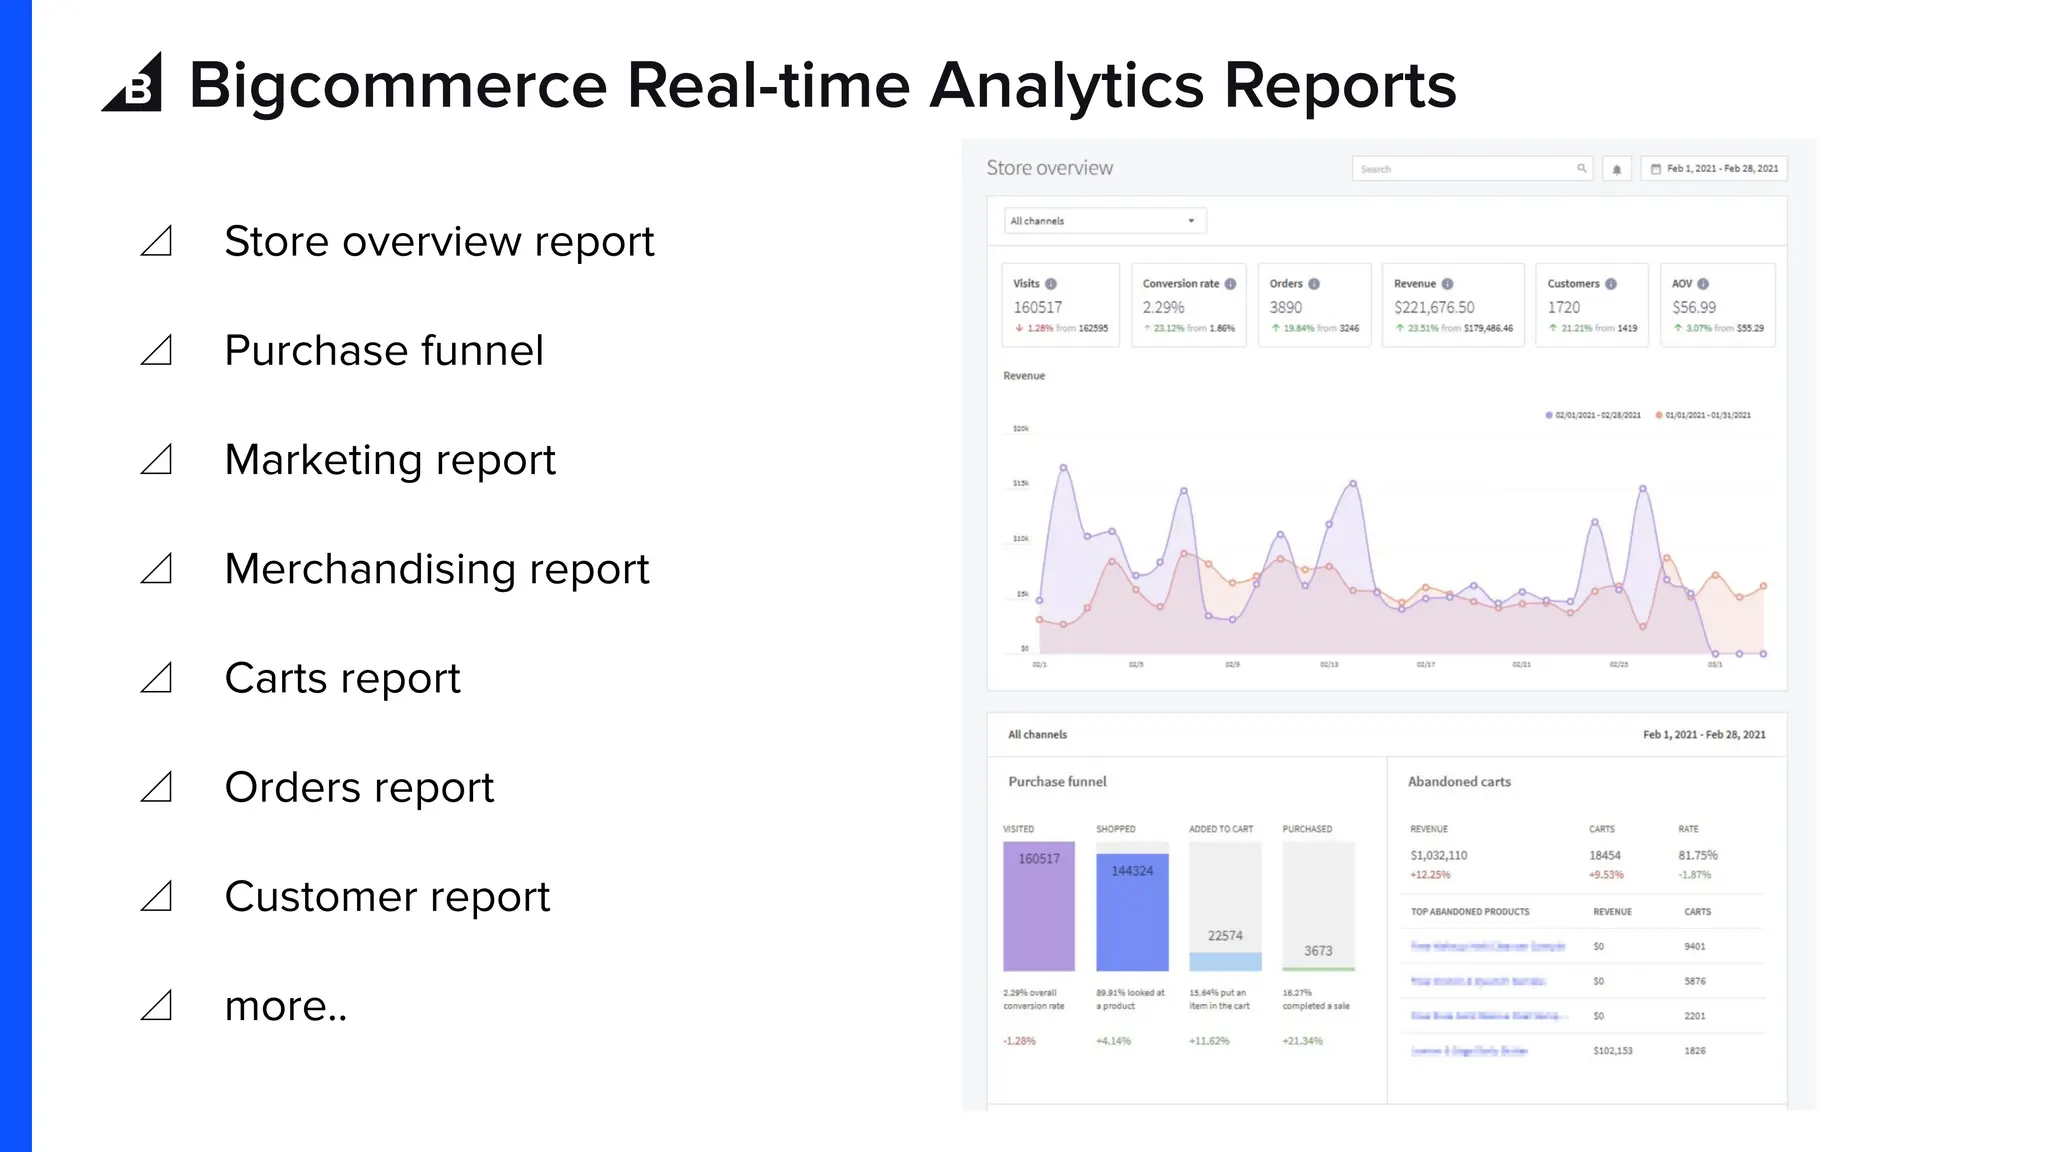Click the Top abandoned products column header
This screenshot has width=2048, height=1152.
(x=1470, y=912)
